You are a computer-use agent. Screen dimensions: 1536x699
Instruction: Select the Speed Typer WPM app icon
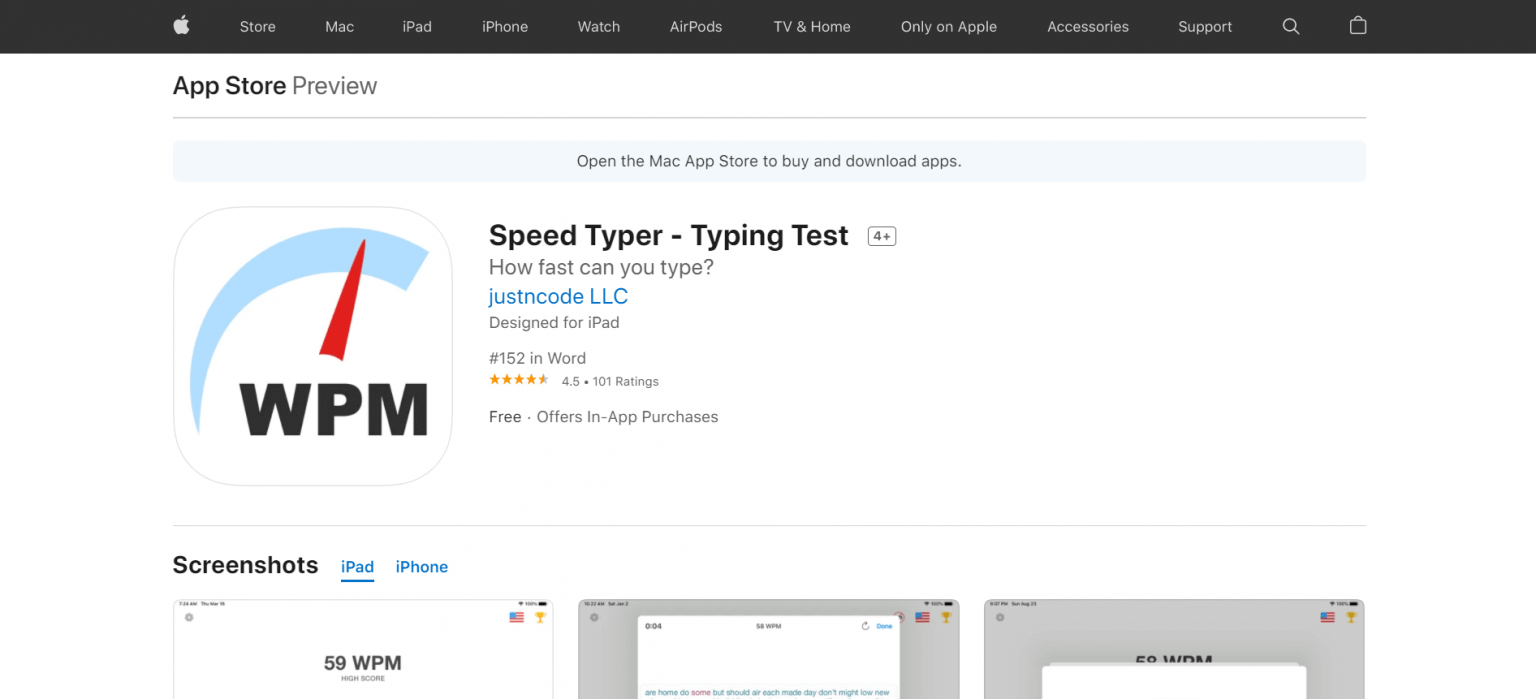coord(313,346)
